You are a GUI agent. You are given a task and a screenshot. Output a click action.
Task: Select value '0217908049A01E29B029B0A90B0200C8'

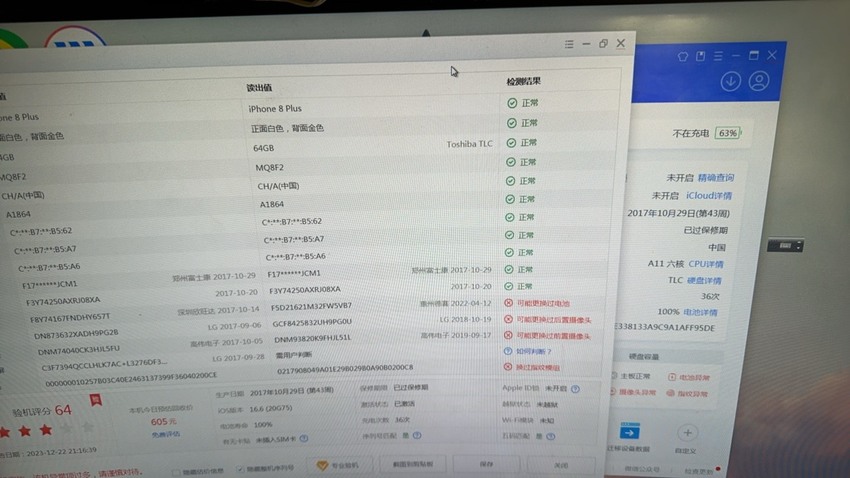345,370
